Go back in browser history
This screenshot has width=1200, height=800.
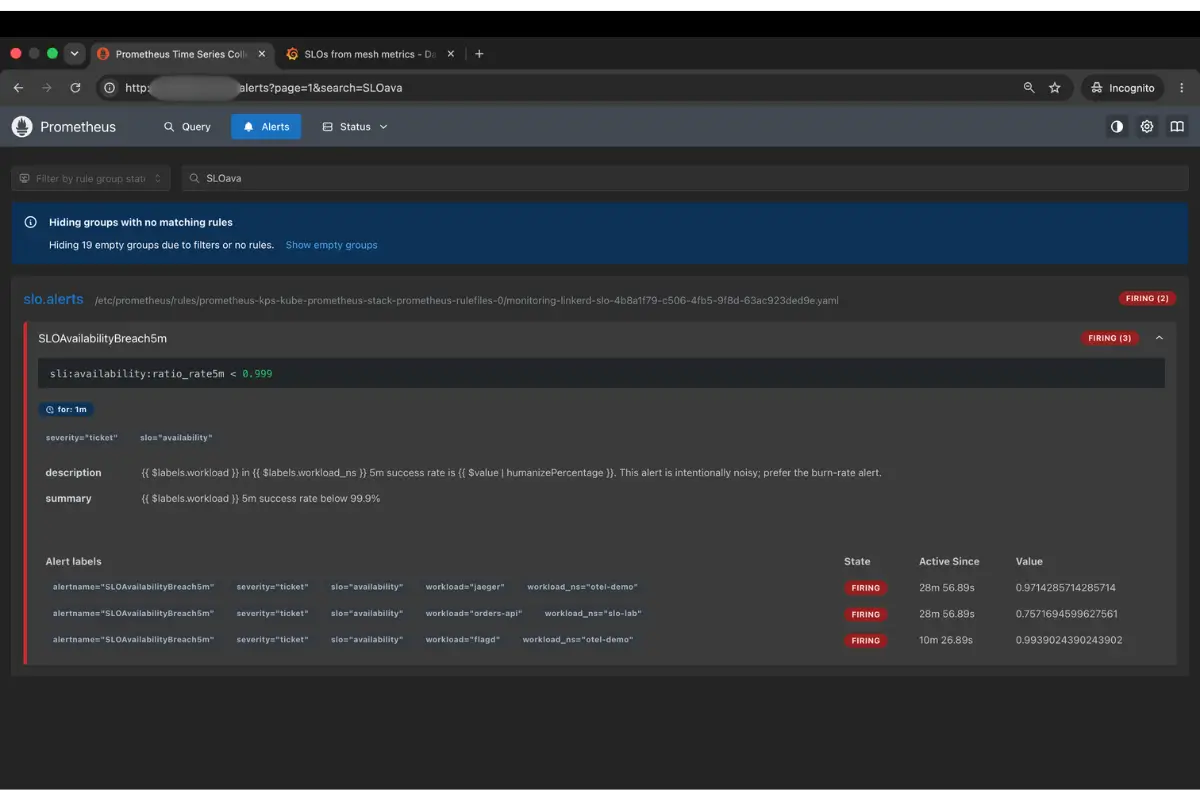pyautogui.click(x=18, y=88)
